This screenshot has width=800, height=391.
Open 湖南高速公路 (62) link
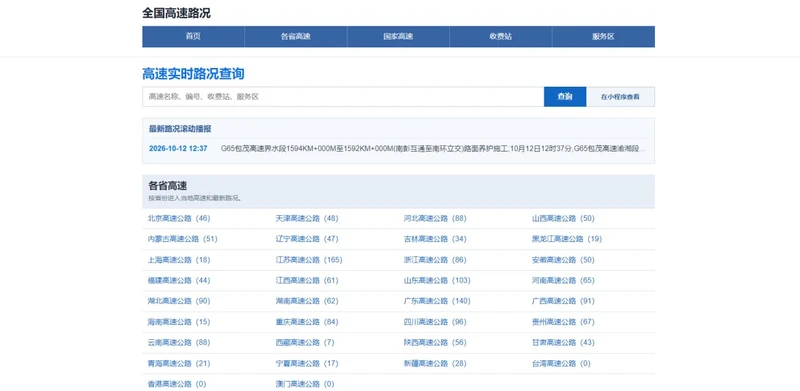pyautogui.click(x=307, y=301)
